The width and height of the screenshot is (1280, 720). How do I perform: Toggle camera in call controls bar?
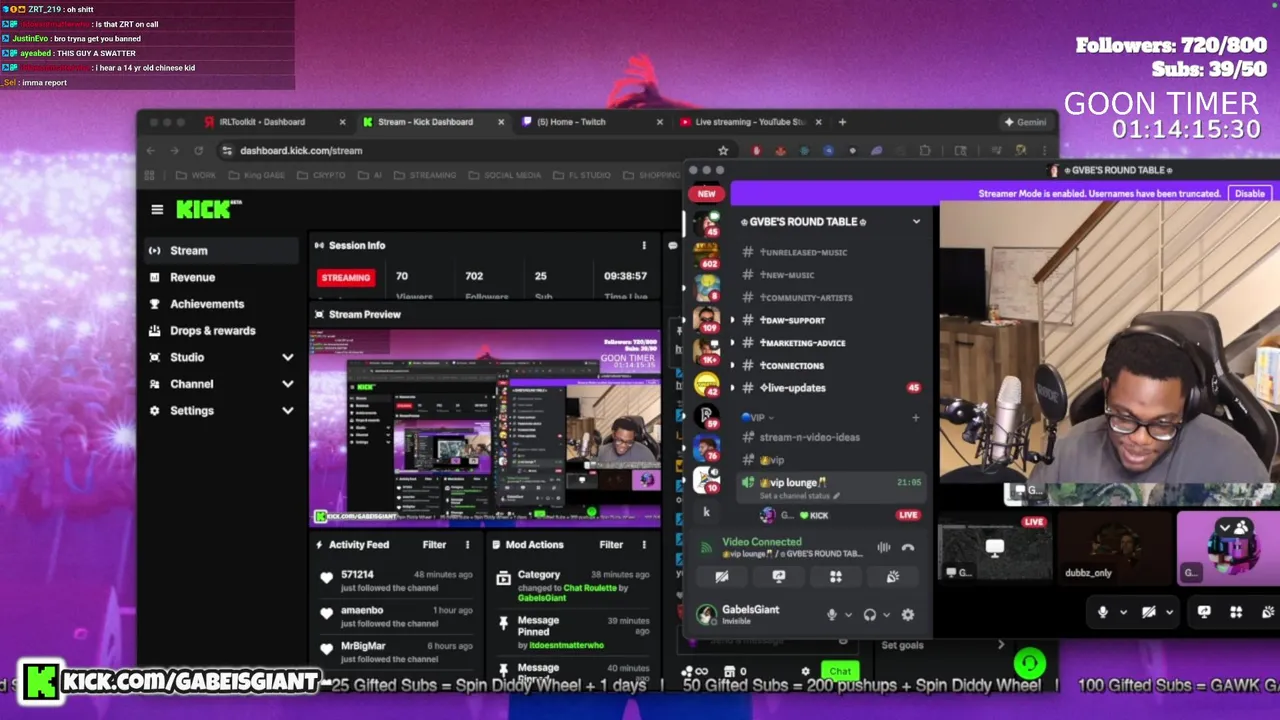pos(1149,612)
